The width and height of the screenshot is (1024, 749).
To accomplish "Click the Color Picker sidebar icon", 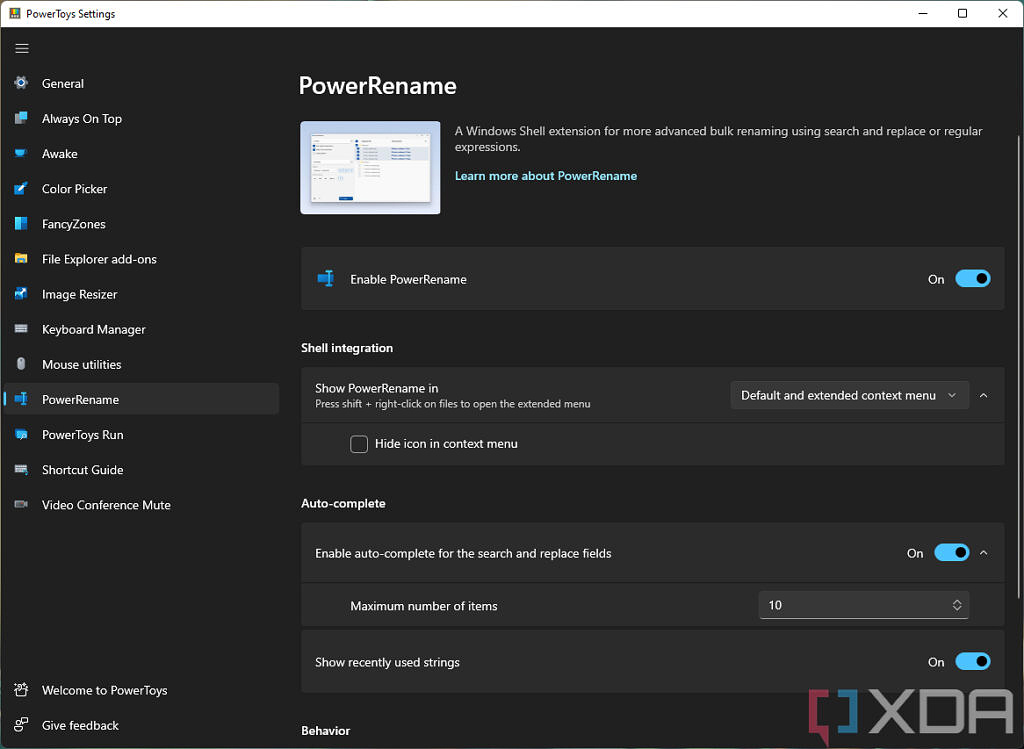I will pyautogui.click(x=21, y=189).
